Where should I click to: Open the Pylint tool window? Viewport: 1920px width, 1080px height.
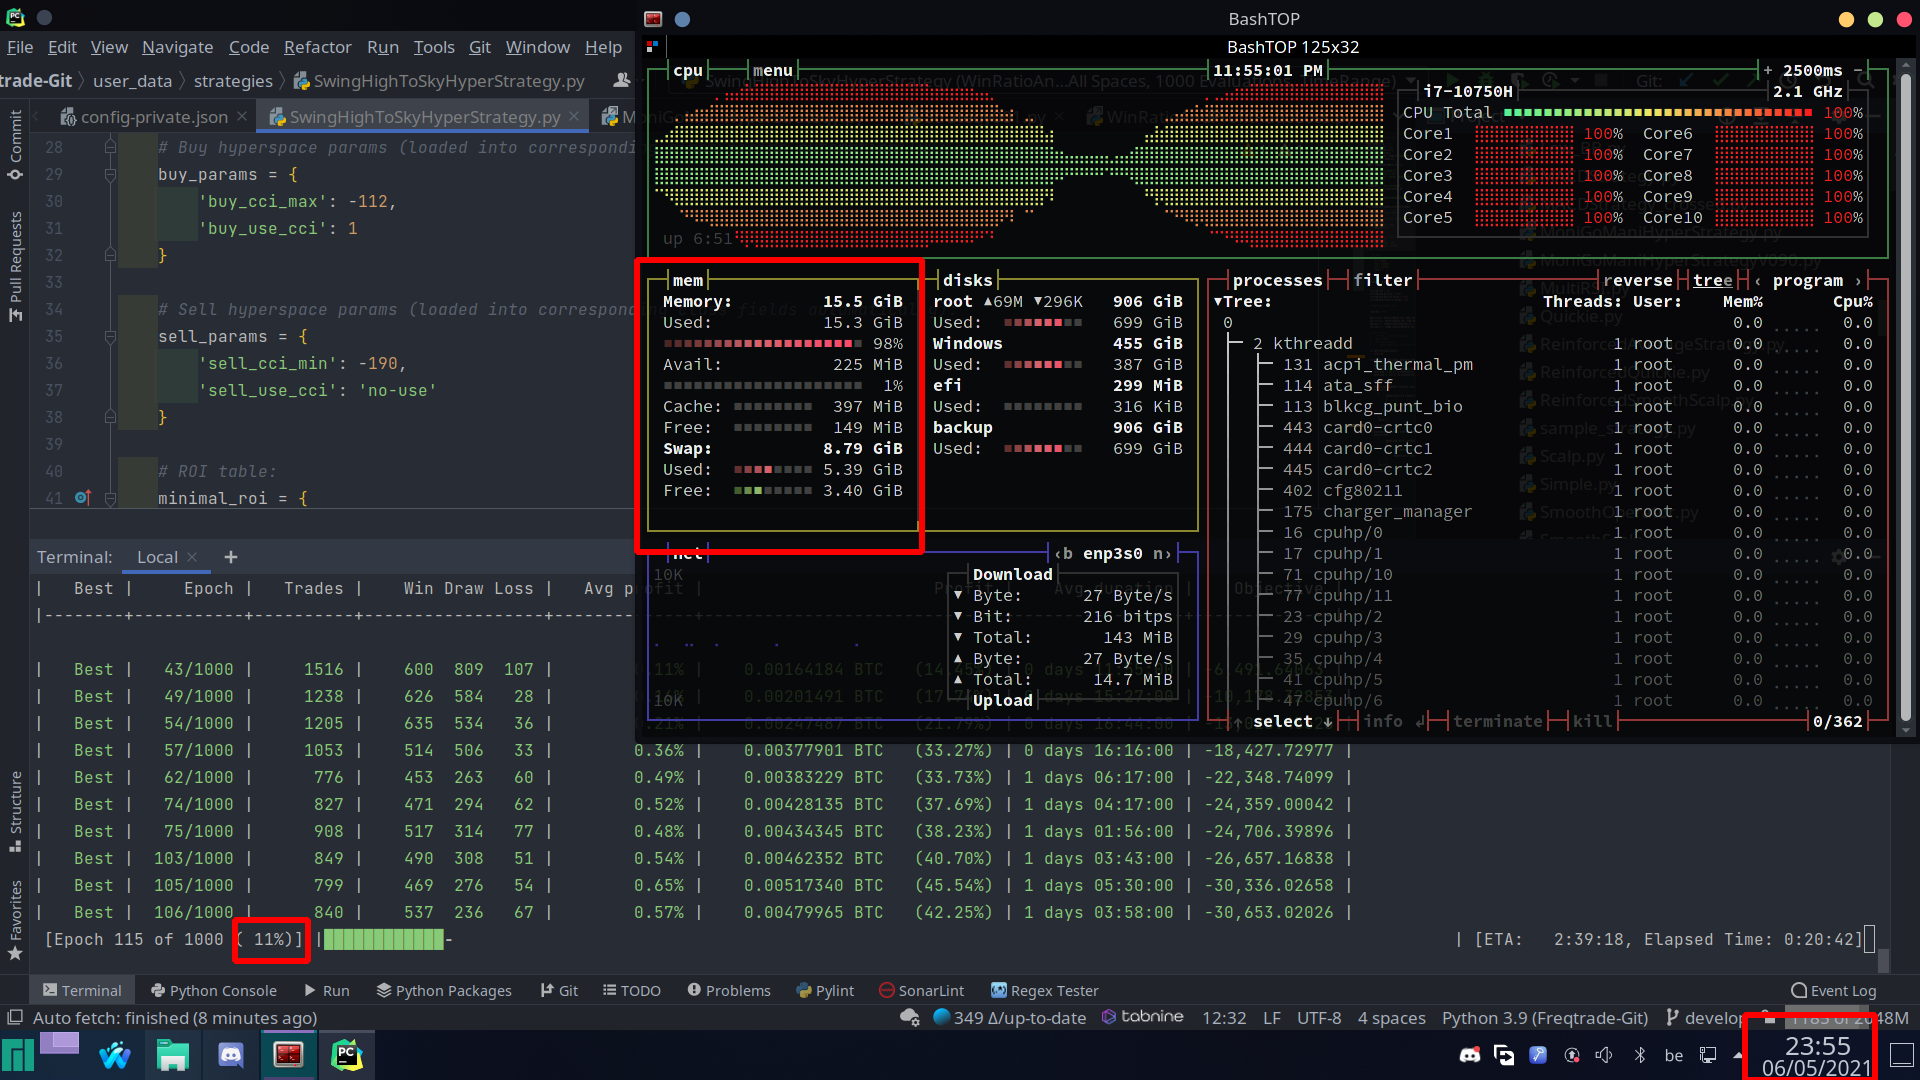825,990
